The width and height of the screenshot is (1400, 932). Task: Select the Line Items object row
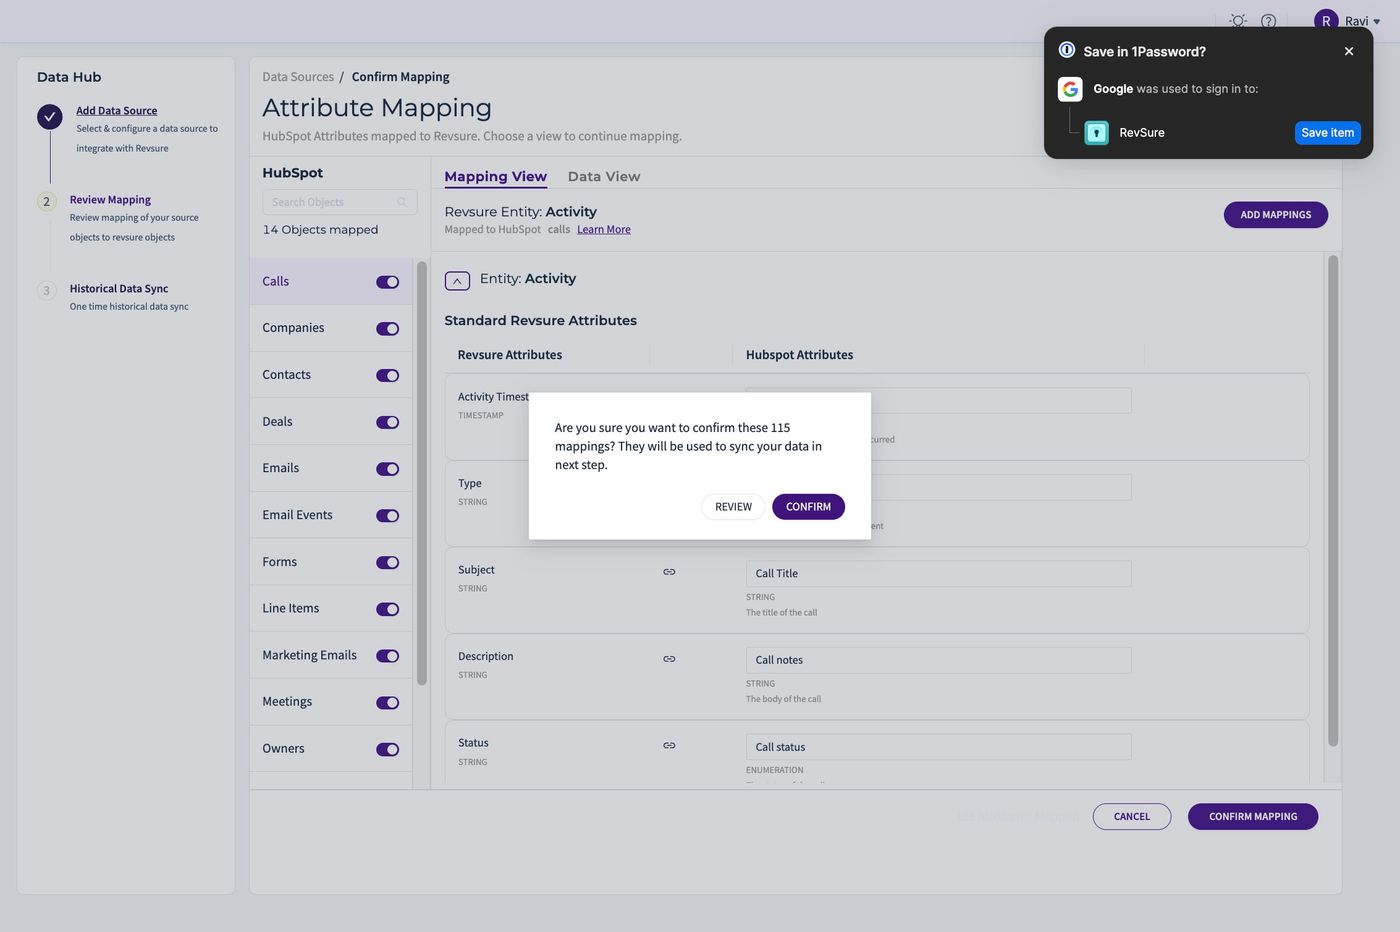pyautogui.click(x=330, y=608)
